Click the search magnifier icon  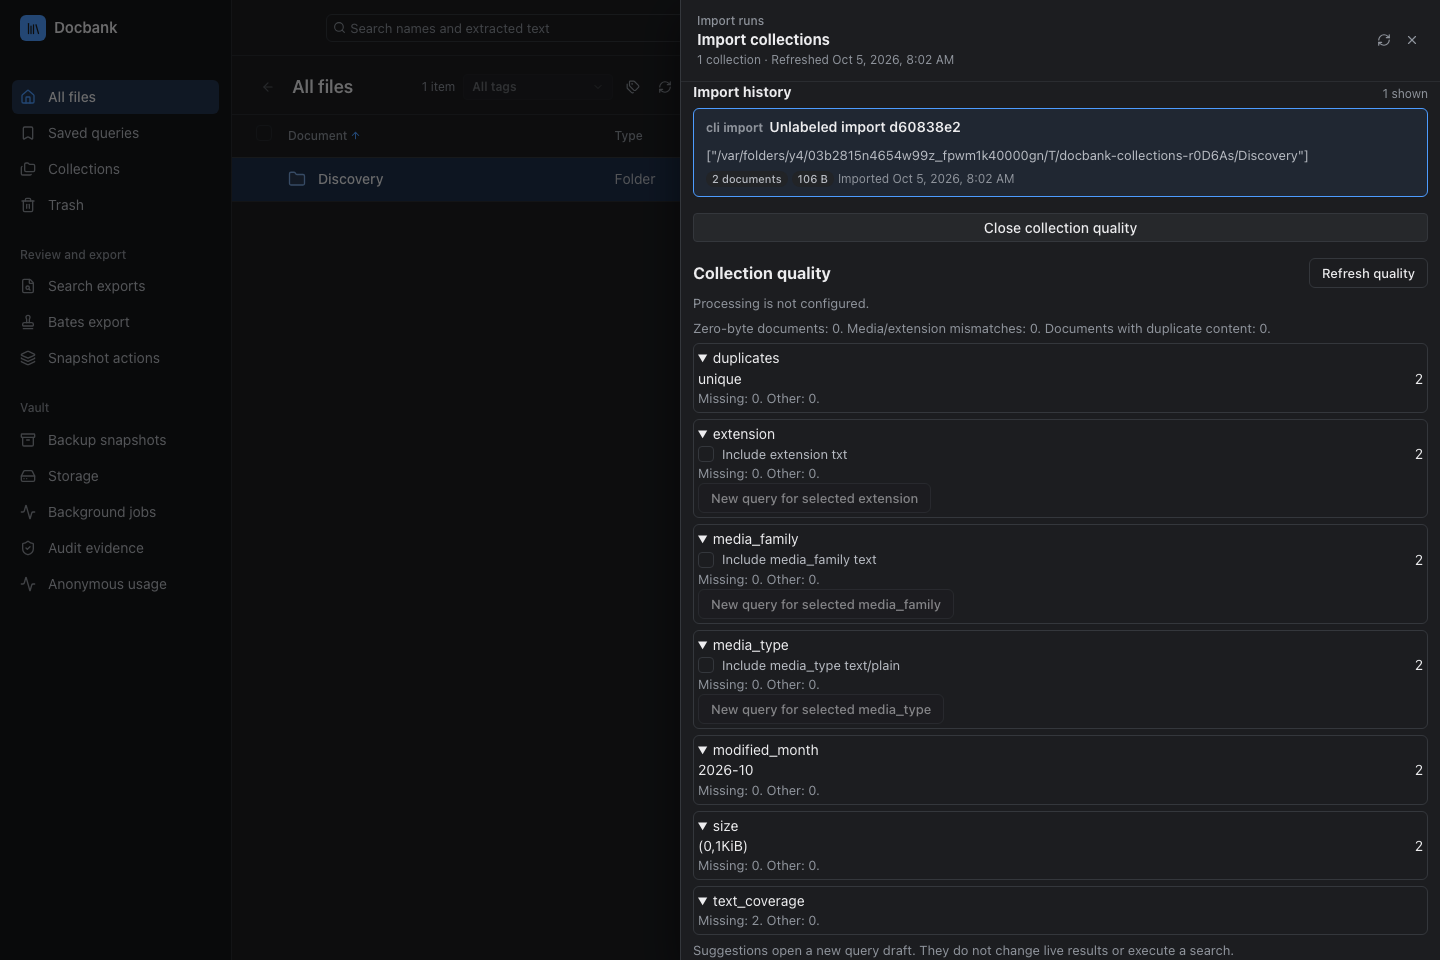(x=340, y=28)
